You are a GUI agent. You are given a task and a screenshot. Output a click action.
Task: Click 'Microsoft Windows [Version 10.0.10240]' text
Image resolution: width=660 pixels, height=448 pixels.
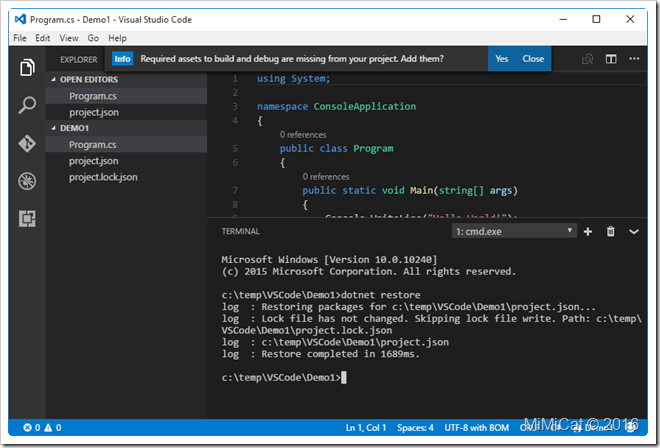(x=329, y=259)
